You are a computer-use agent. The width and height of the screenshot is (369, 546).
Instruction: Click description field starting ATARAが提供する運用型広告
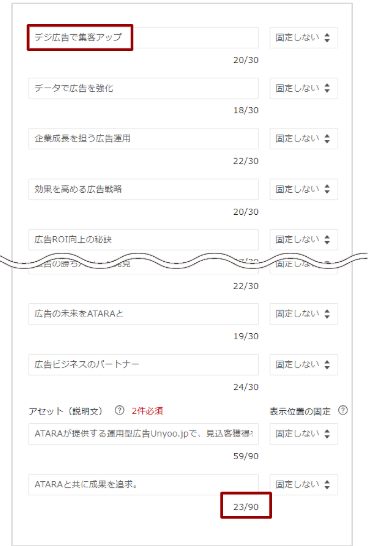143,434
